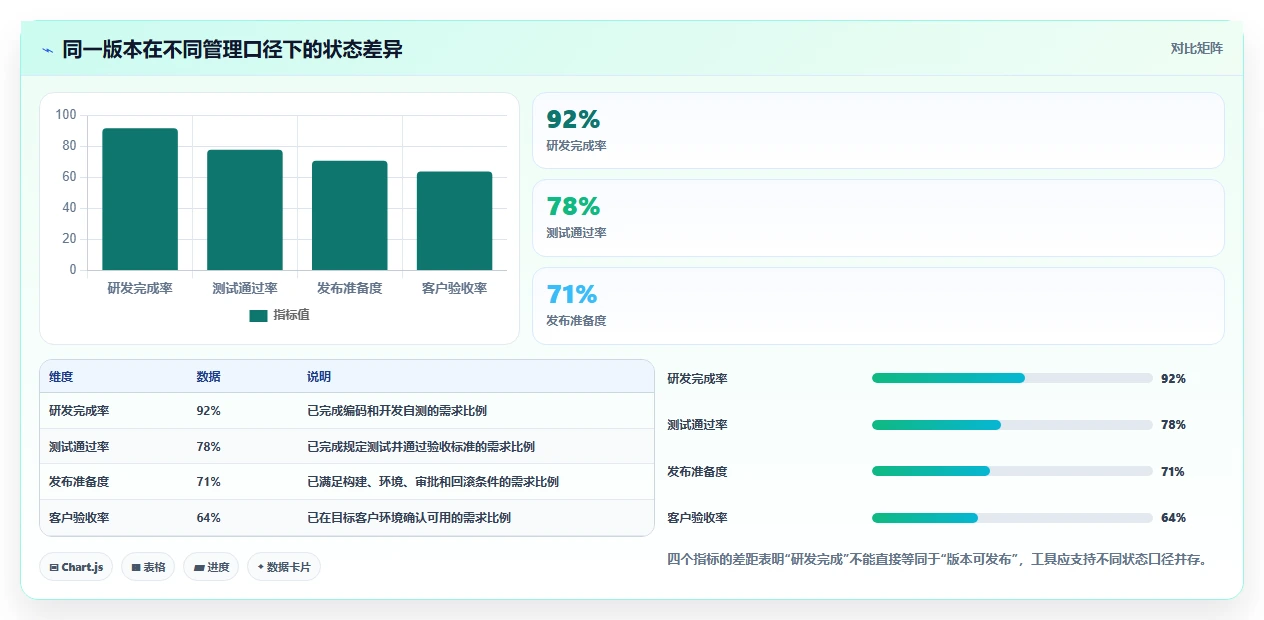
Task: Click the 71% cell in the table
Action: click(209, 482)
